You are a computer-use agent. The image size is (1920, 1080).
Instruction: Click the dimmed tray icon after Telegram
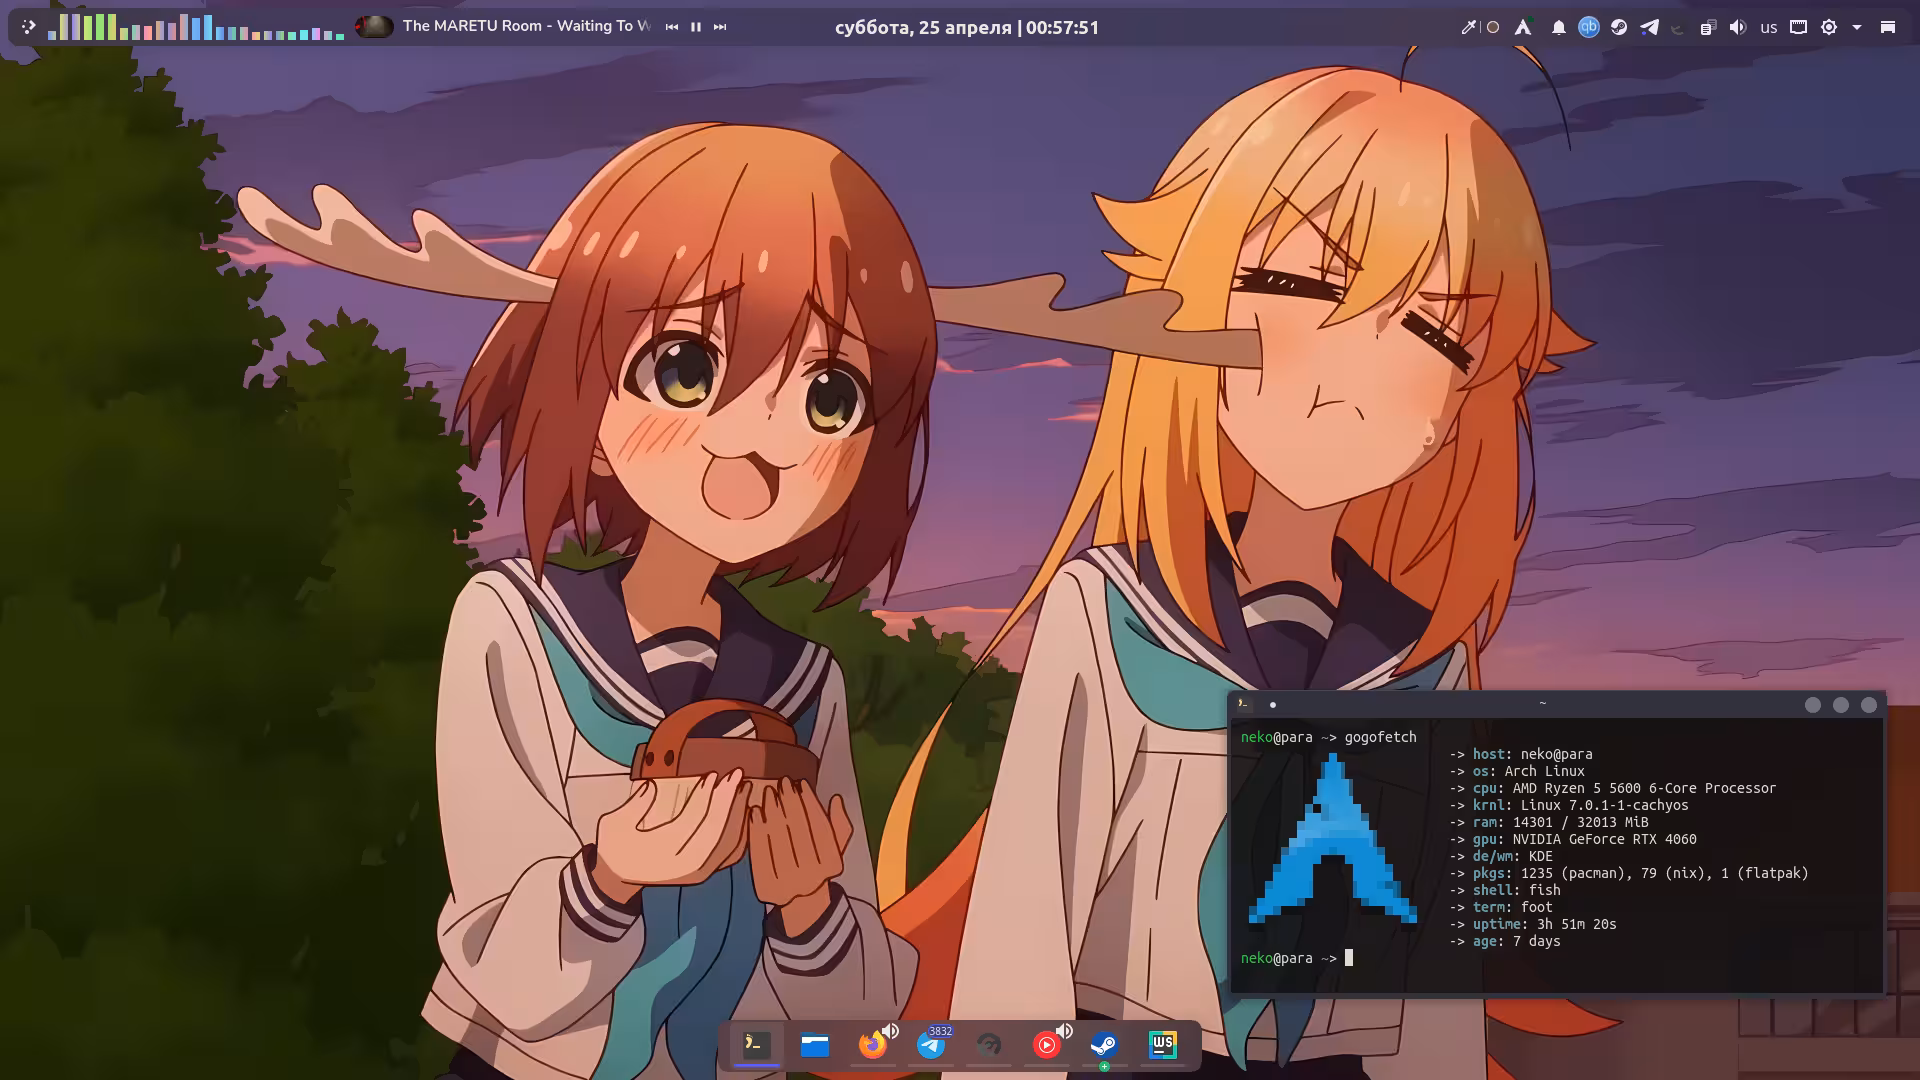[x=1678, y=28]
